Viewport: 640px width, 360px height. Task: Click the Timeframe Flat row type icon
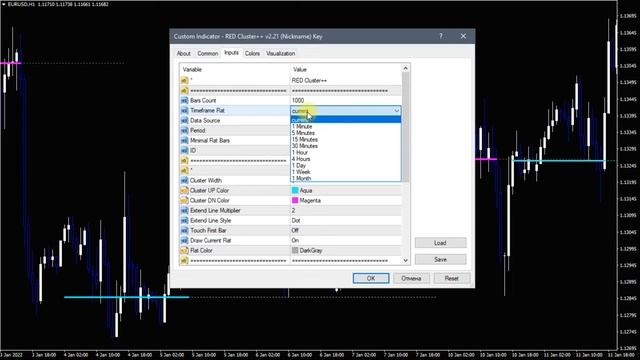184,111
